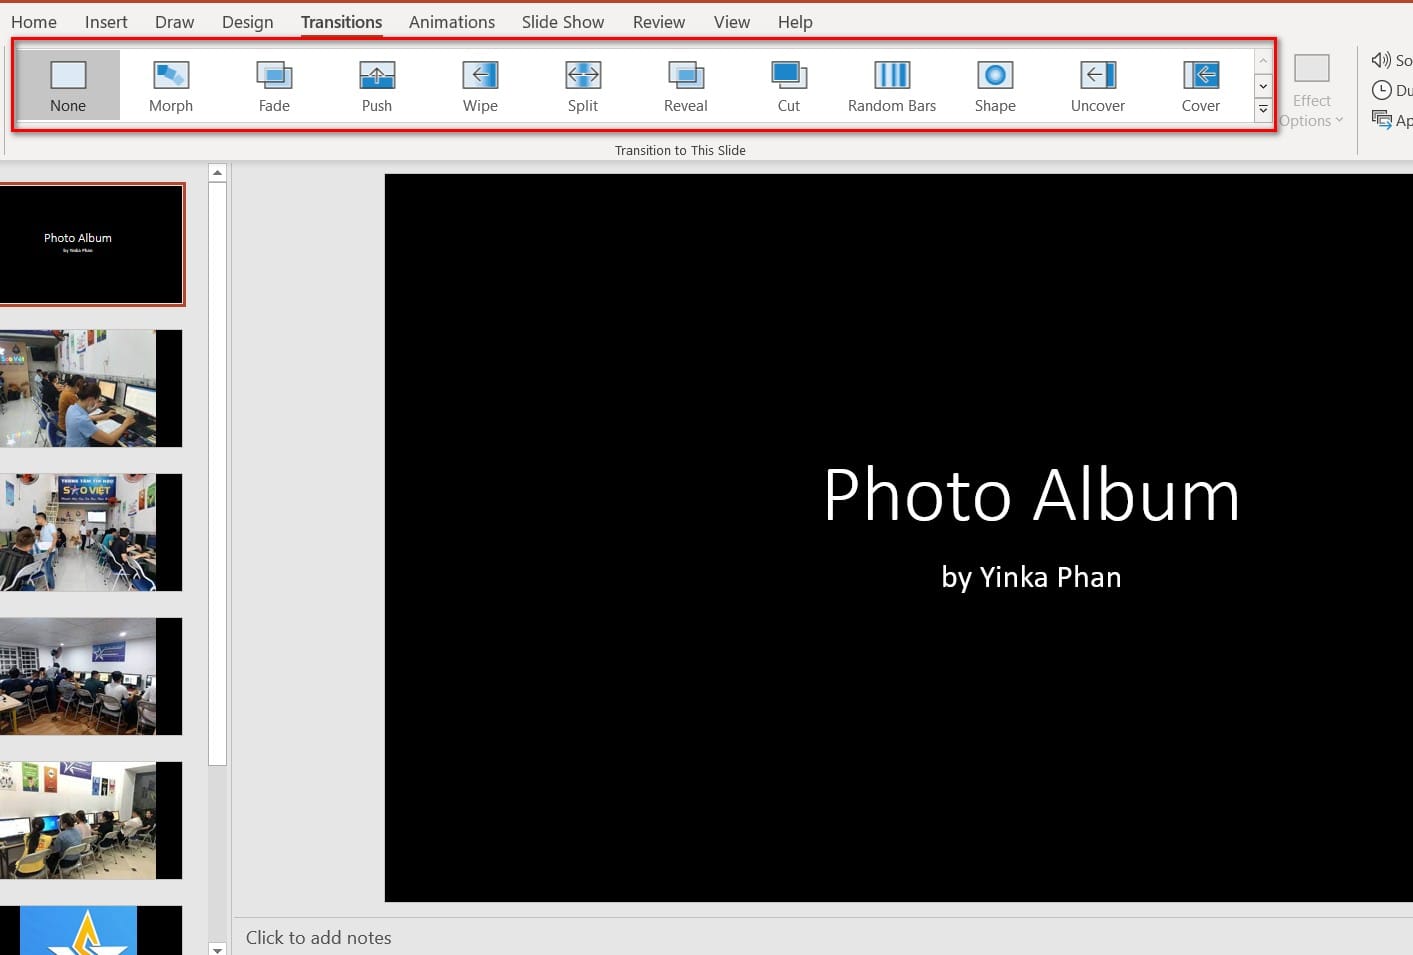Apply the Split transition
The width and height of the screenshot is (1413, 955).
(x=583, y=86)
